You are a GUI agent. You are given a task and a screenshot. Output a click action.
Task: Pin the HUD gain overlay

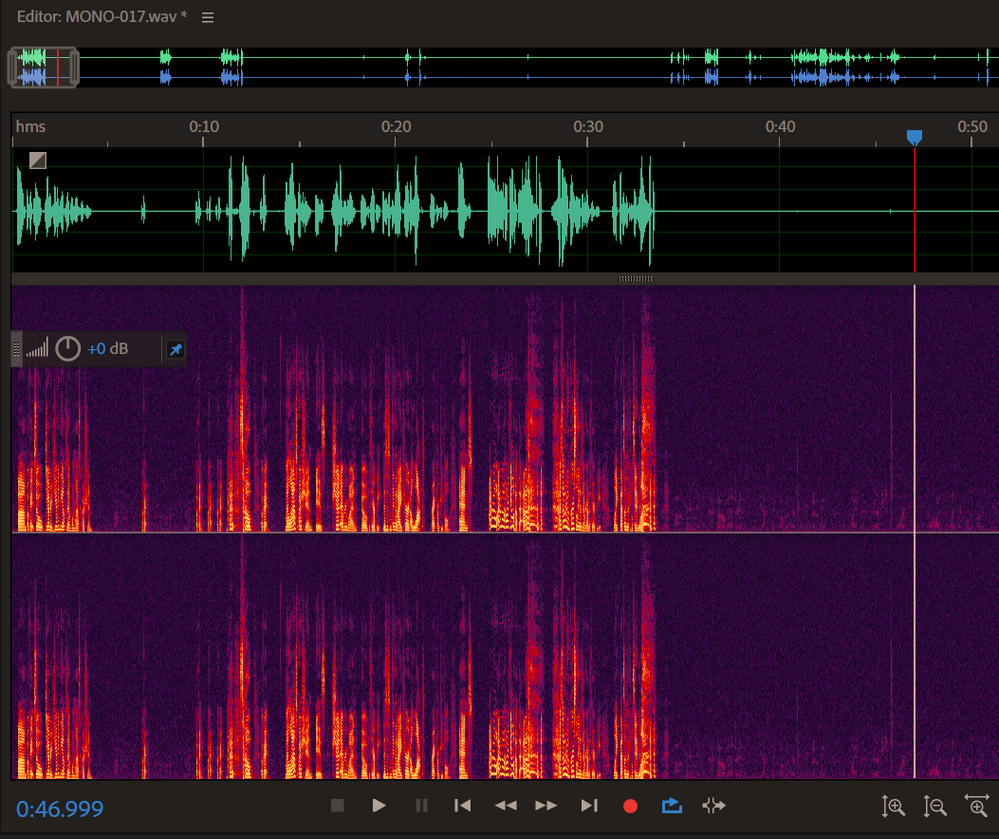pos(175,349)
